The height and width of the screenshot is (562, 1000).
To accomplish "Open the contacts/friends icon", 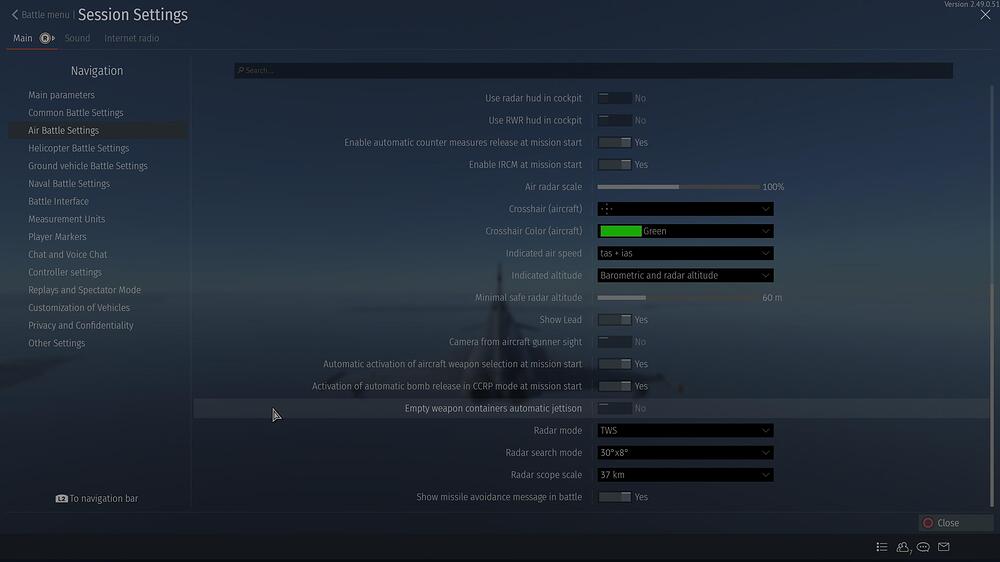I will pos(903,547).
